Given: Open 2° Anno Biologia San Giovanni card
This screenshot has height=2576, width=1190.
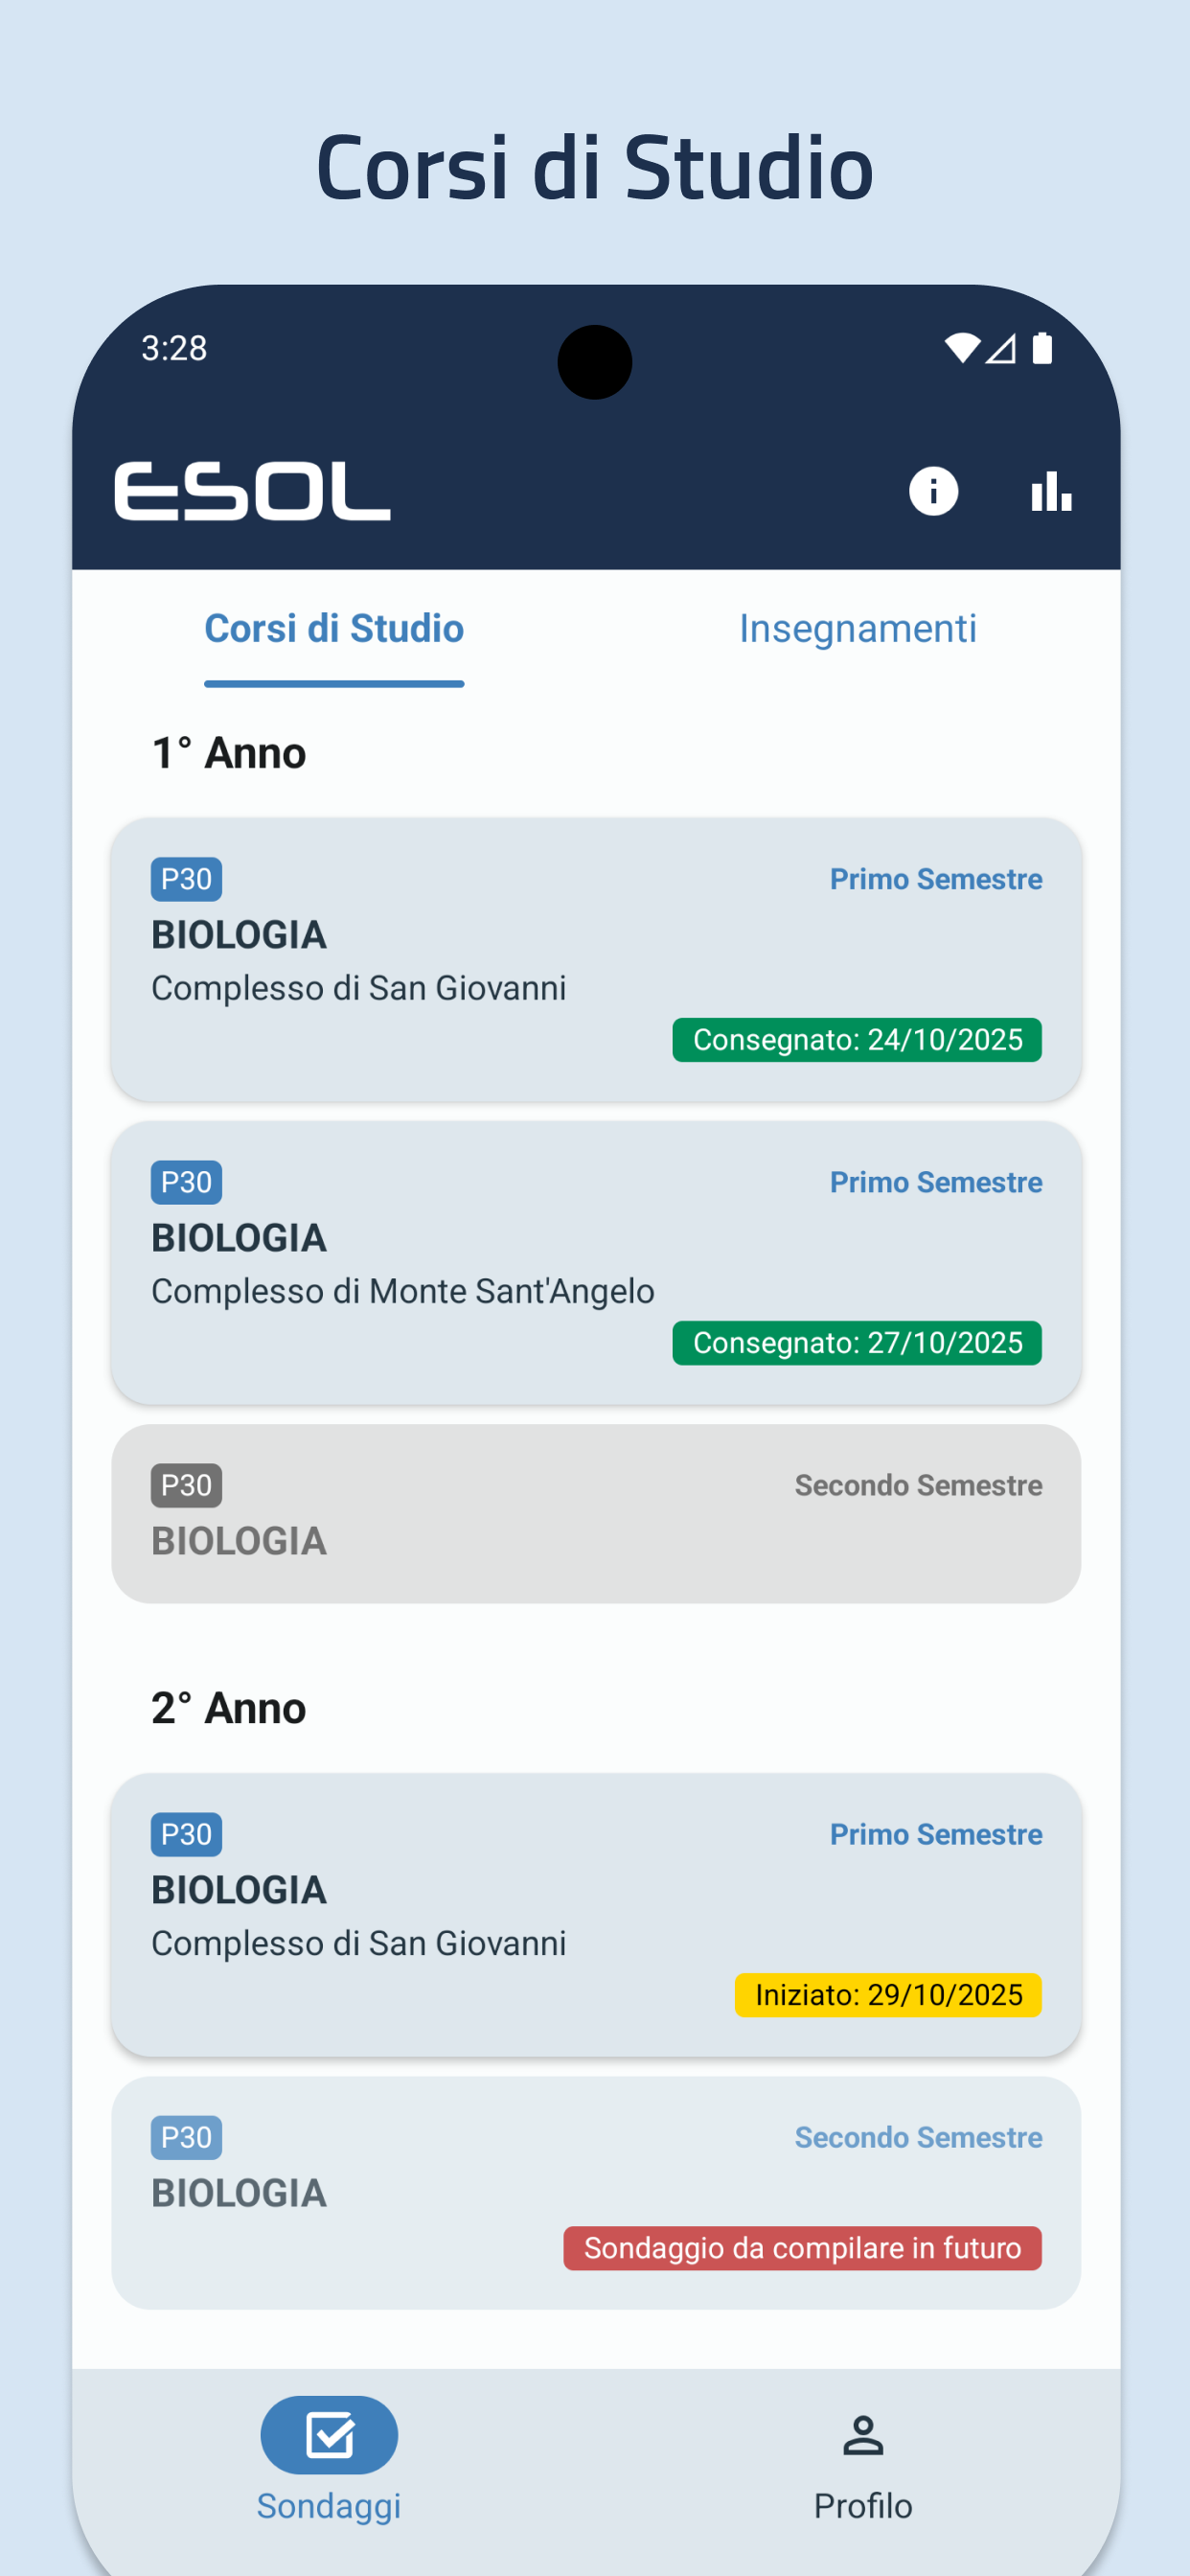Looking at the screenshot, I should [596, 1914].
